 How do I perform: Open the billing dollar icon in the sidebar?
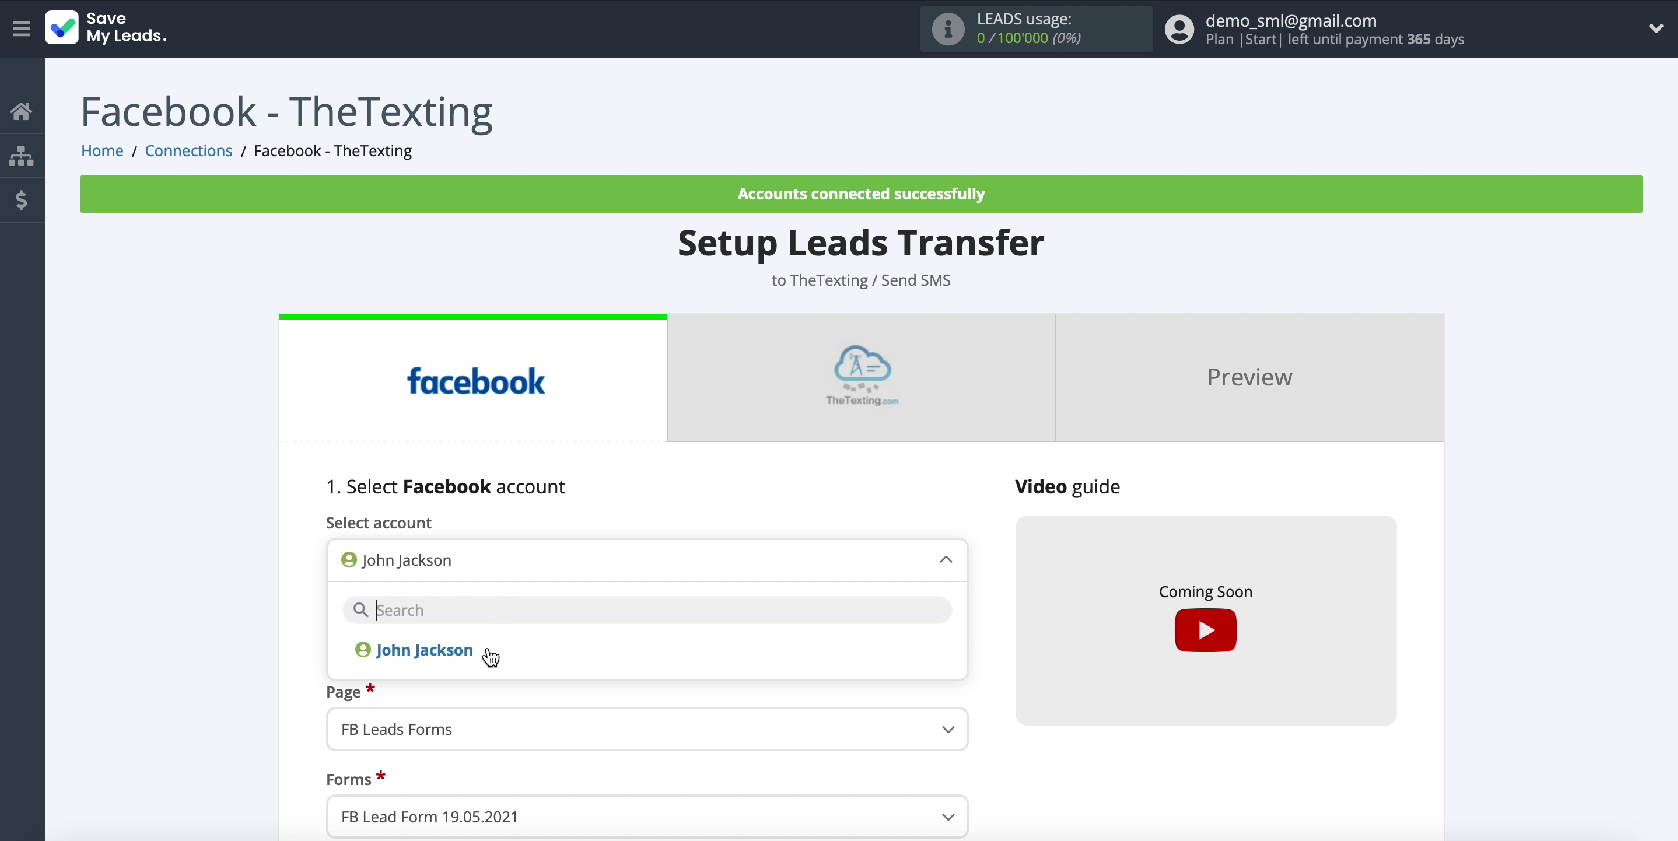21,200
